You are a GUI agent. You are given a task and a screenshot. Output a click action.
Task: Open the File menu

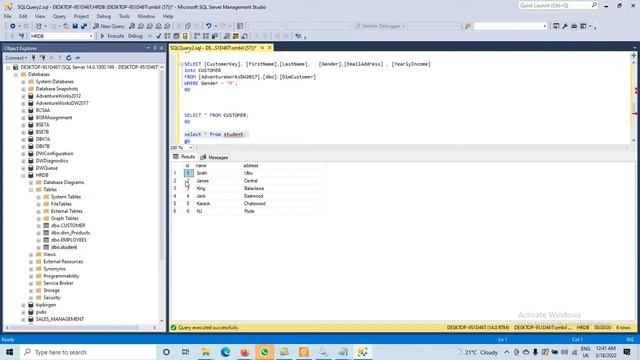pos(8,16)
